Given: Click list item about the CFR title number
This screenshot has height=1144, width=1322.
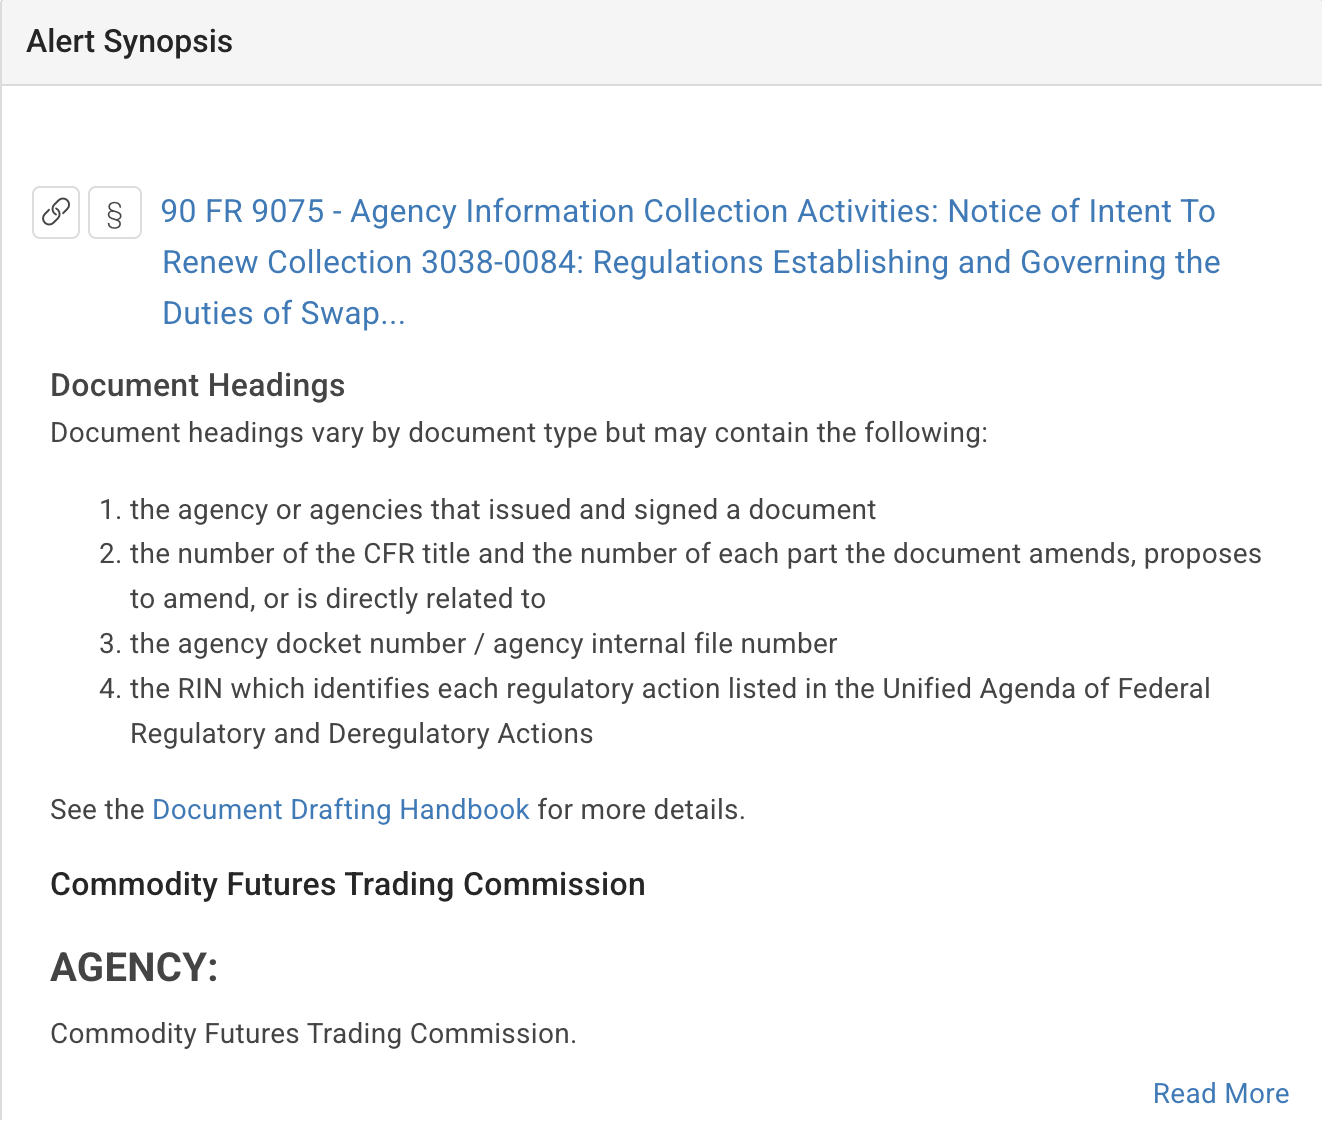Looking at the screenshot, I should pos(695,554).
